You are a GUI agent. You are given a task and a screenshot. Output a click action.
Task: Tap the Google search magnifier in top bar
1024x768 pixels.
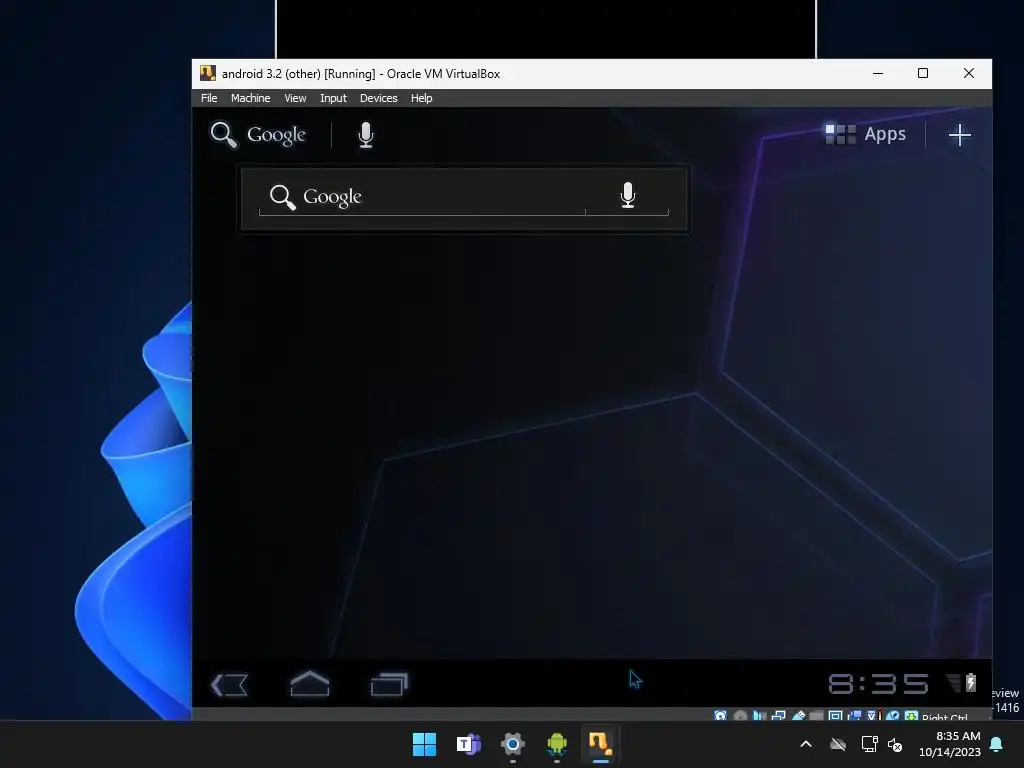click(x=223, y=135)
